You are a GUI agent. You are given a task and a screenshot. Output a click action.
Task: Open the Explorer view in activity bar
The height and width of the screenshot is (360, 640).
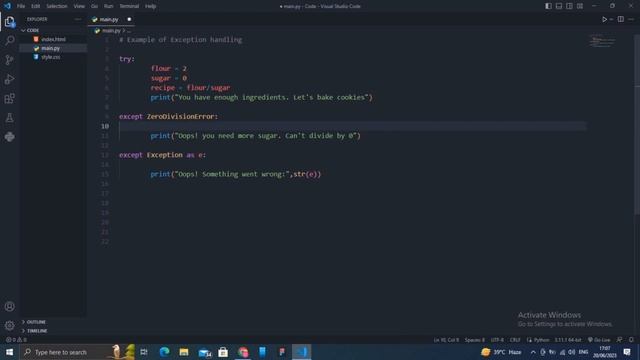(x=10, y=22)
